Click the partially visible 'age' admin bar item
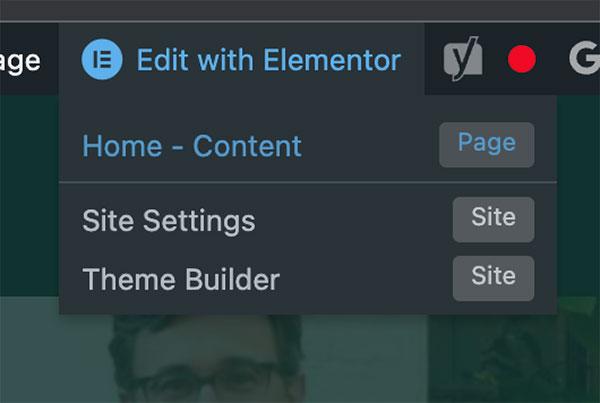600x403 pixels. coord(20,61)
